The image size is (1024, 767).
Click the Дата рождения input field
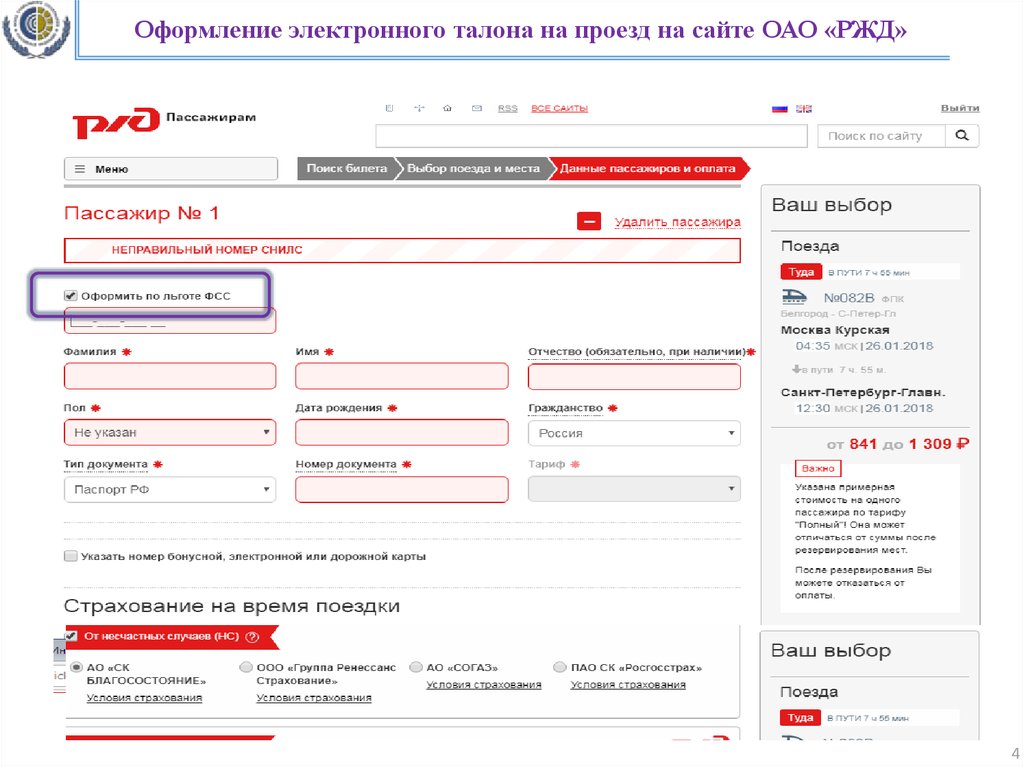[402, 432]
